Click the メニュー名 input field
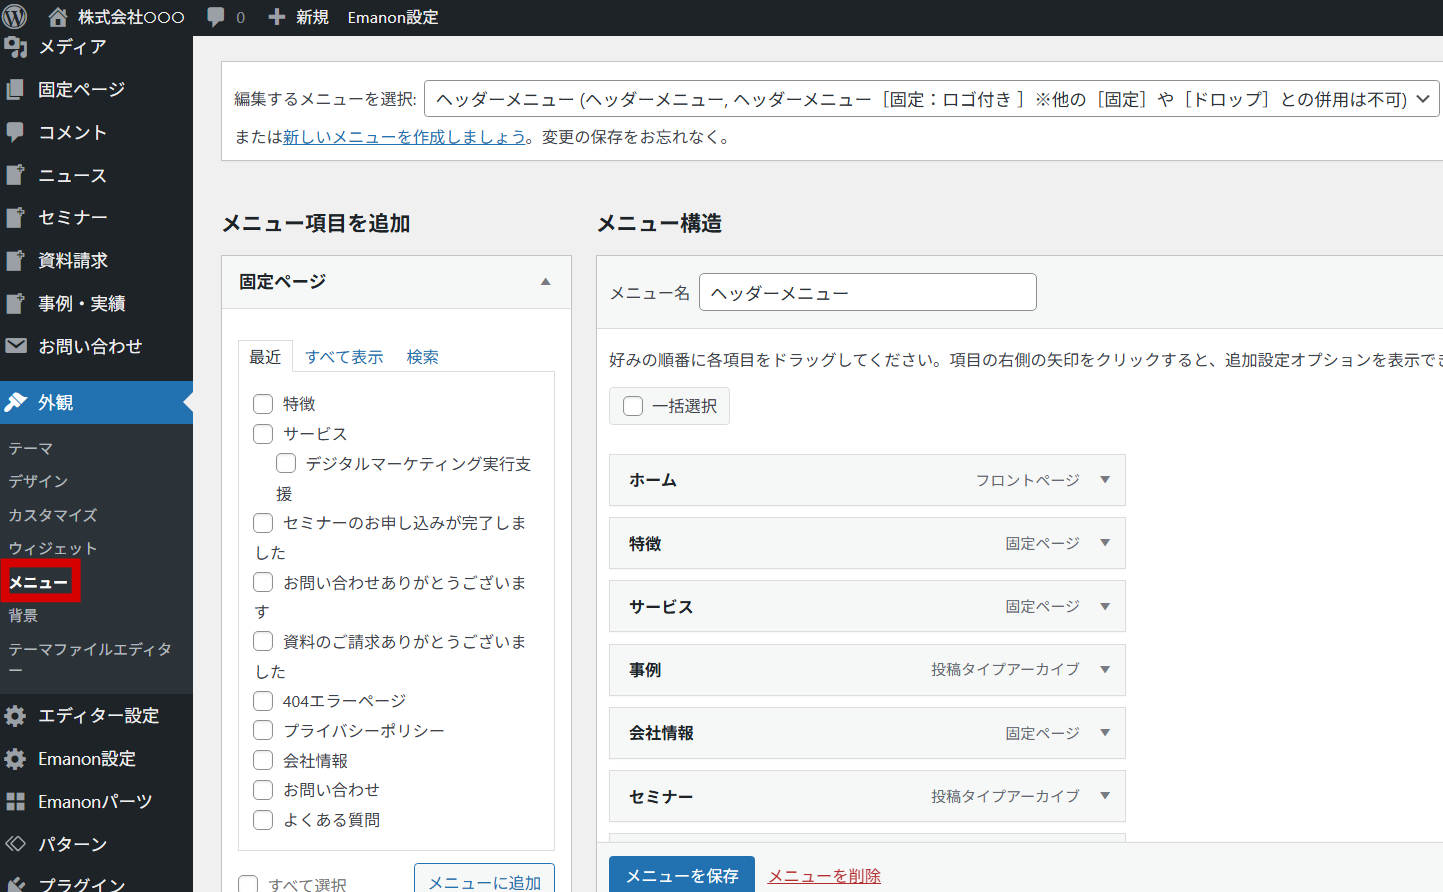Screen dimensions: 1443x892 868,292
